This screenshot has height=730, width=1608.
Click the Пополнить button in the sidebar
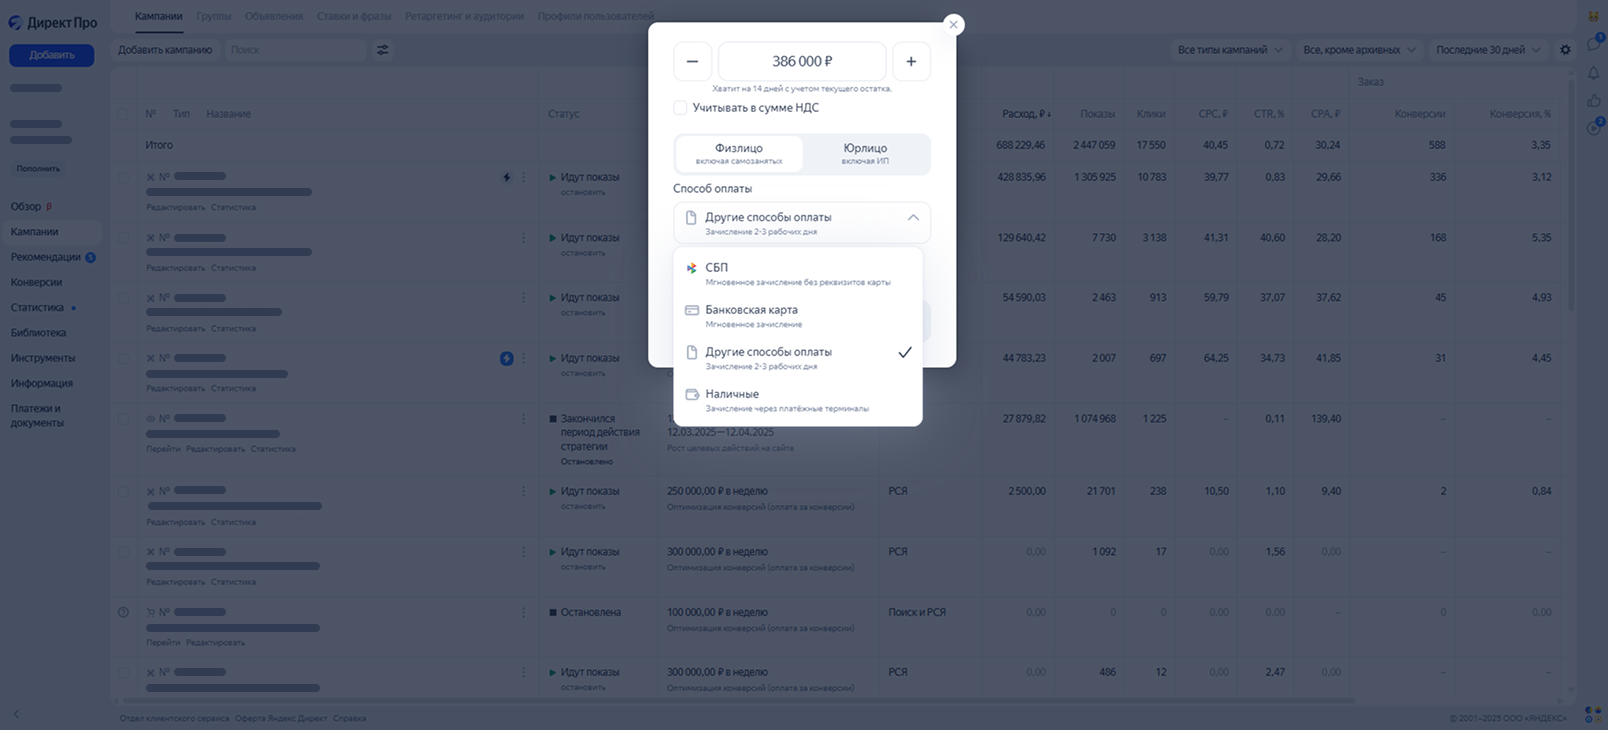point(38,169)
